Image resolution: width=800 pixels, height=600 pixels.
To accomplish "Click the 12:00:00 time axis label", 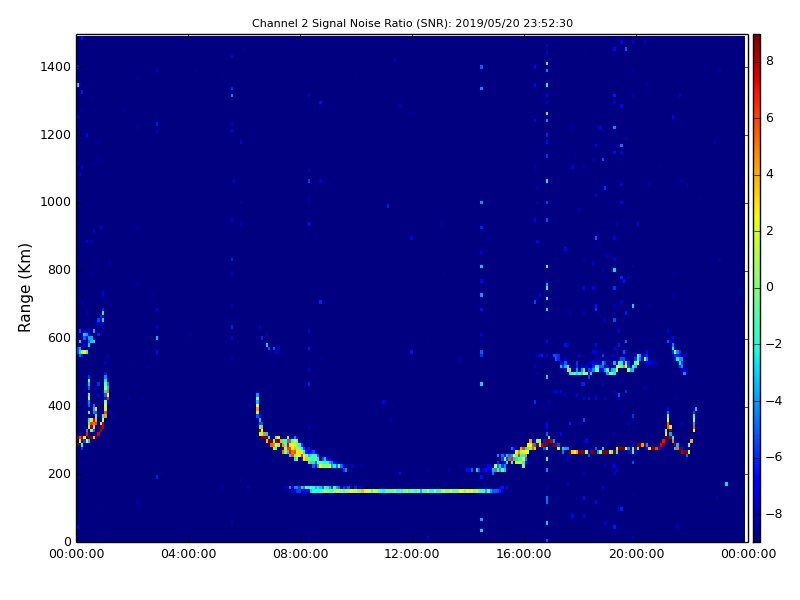I will pyautogui.click(x=412, y=554).
